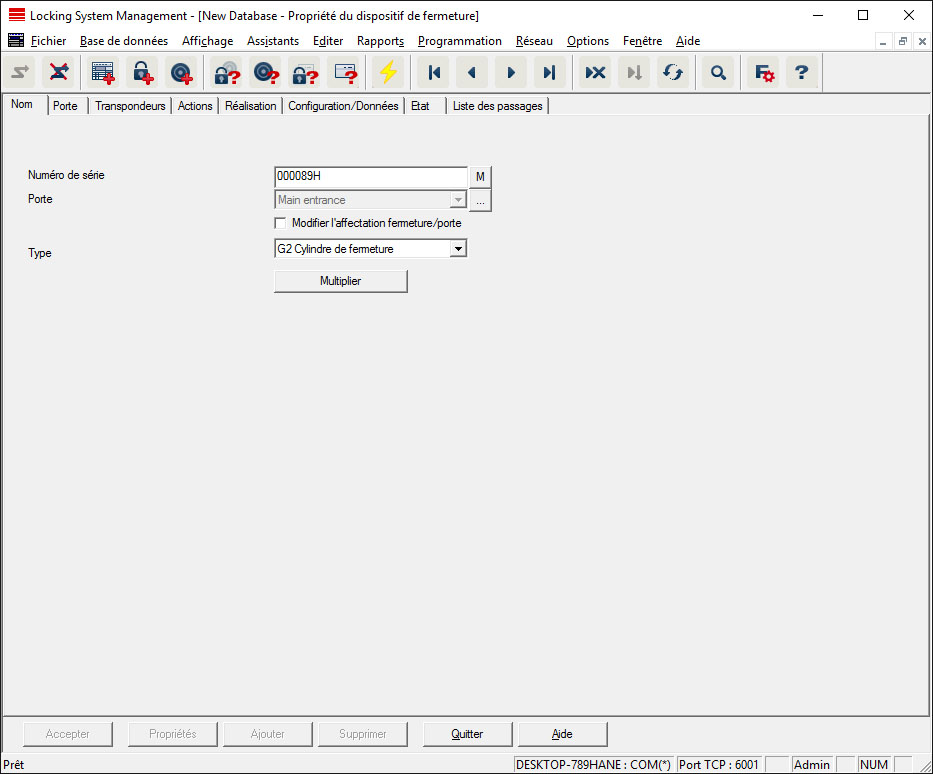Screen dimensions: 933x774
Task: Click the add new transponder toolbar icon
Action: pos(181,72)
